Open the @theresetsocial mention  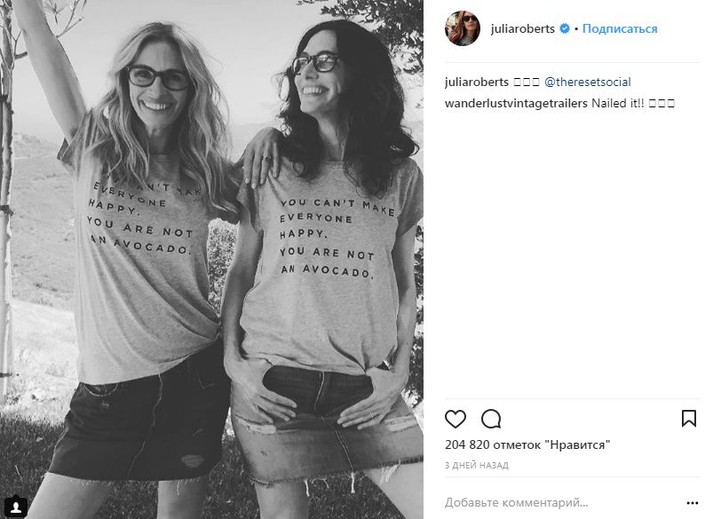587,82
